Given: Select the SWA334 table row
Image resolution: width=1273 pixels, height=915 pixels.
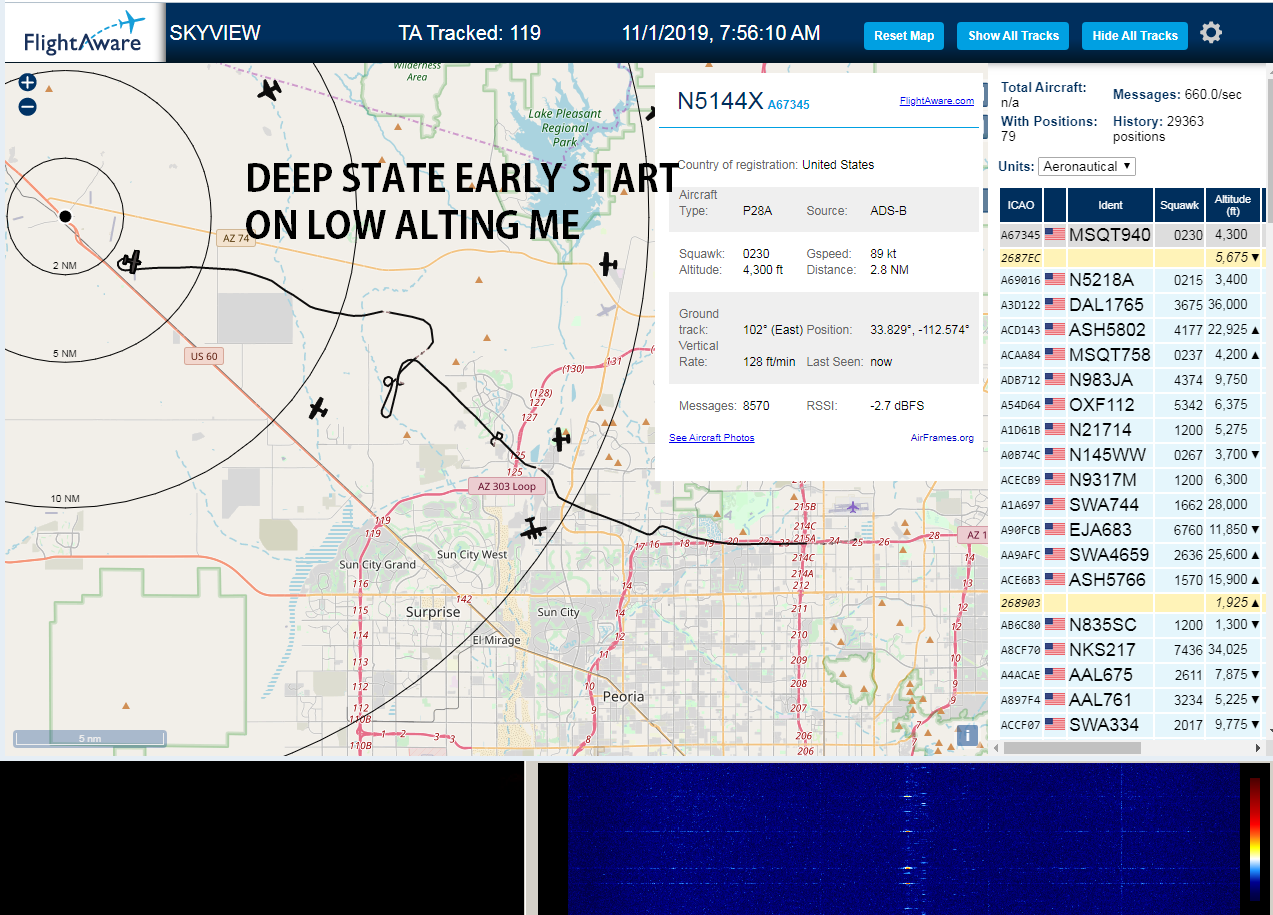Looking at the screenshot, I should pos(1131,725).
